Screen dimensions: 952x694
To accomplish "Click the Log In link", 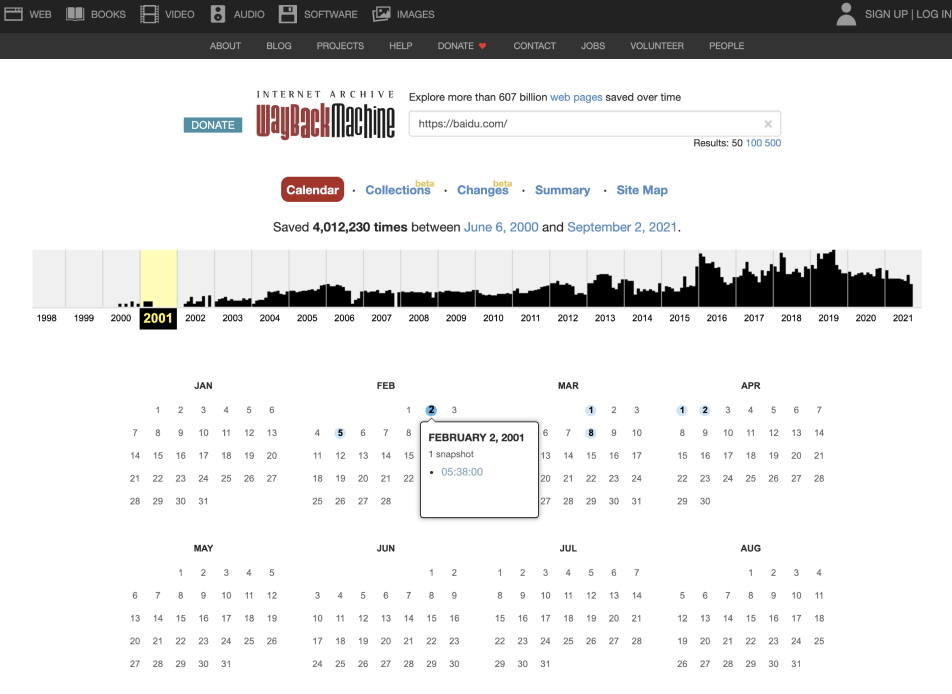I will click(934, 14).
